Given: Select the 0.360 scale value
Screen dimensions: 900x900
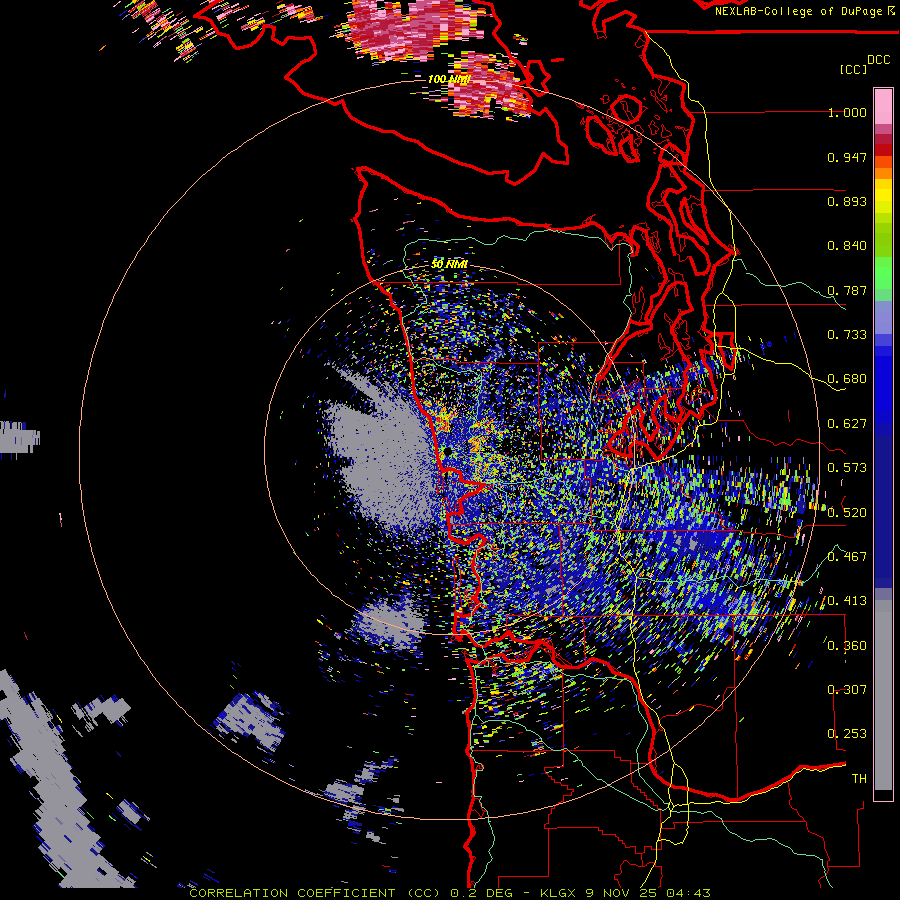Looking at the screenshot, I should point(847,646).
